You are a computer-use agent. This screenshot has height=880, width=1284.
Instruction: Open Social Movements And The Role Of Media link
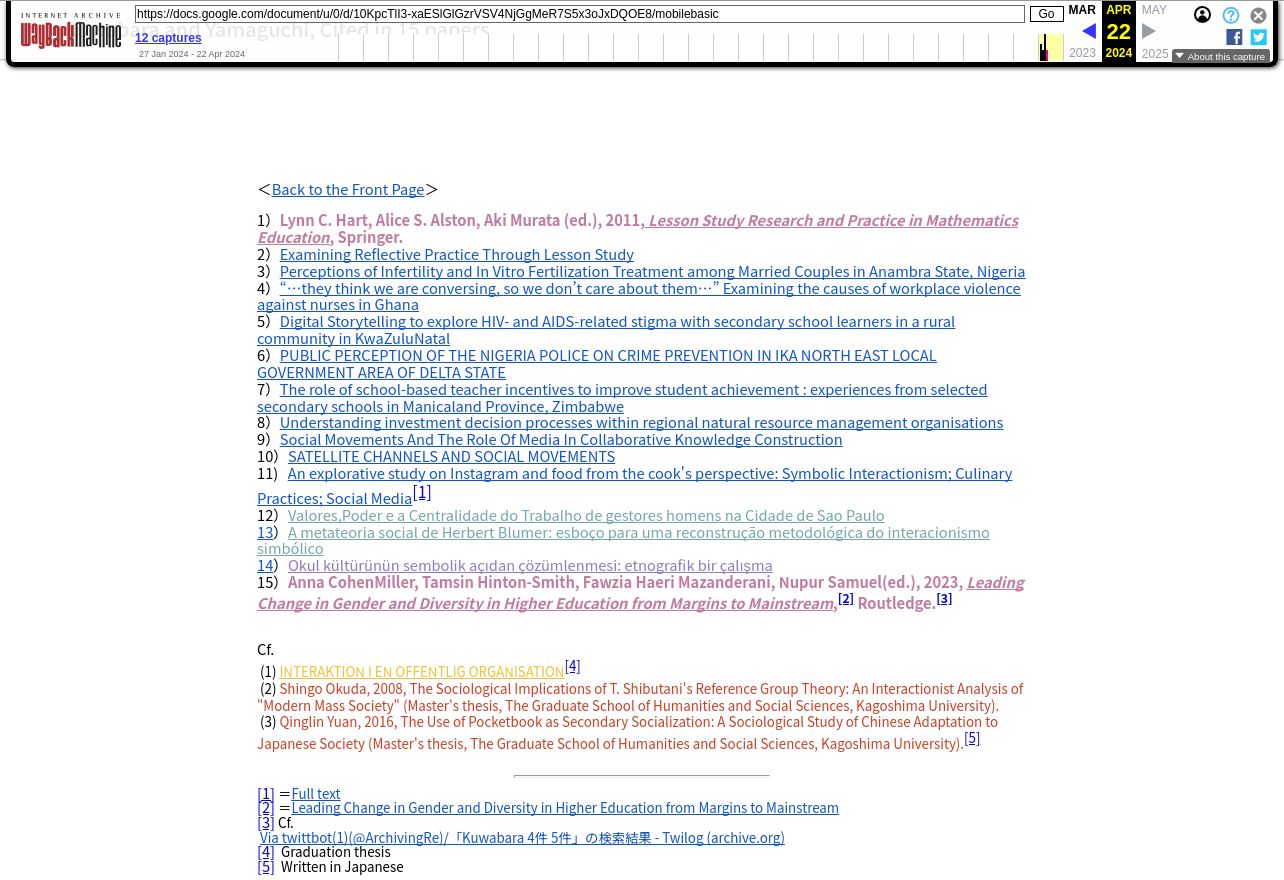point(561,439)
